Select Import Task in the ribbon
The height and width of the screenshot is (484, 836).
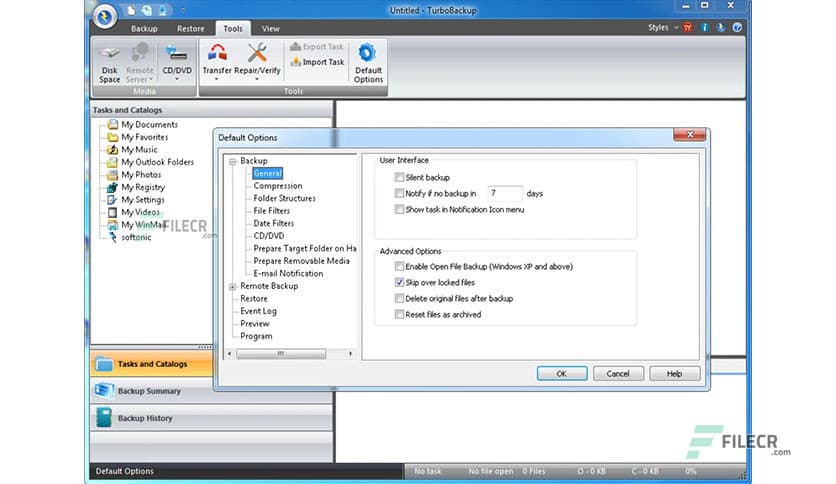pos(317,62)
